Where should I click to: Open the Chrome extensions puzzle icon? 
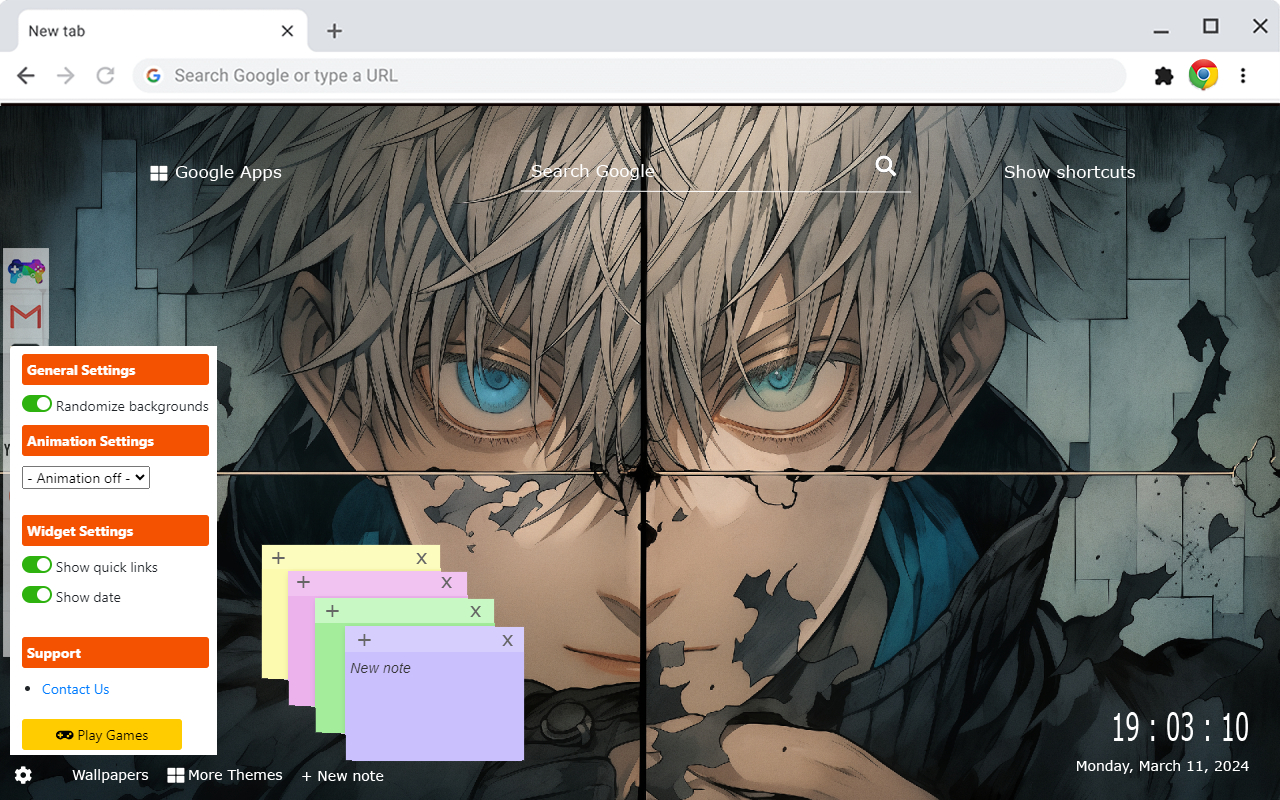1163,74
